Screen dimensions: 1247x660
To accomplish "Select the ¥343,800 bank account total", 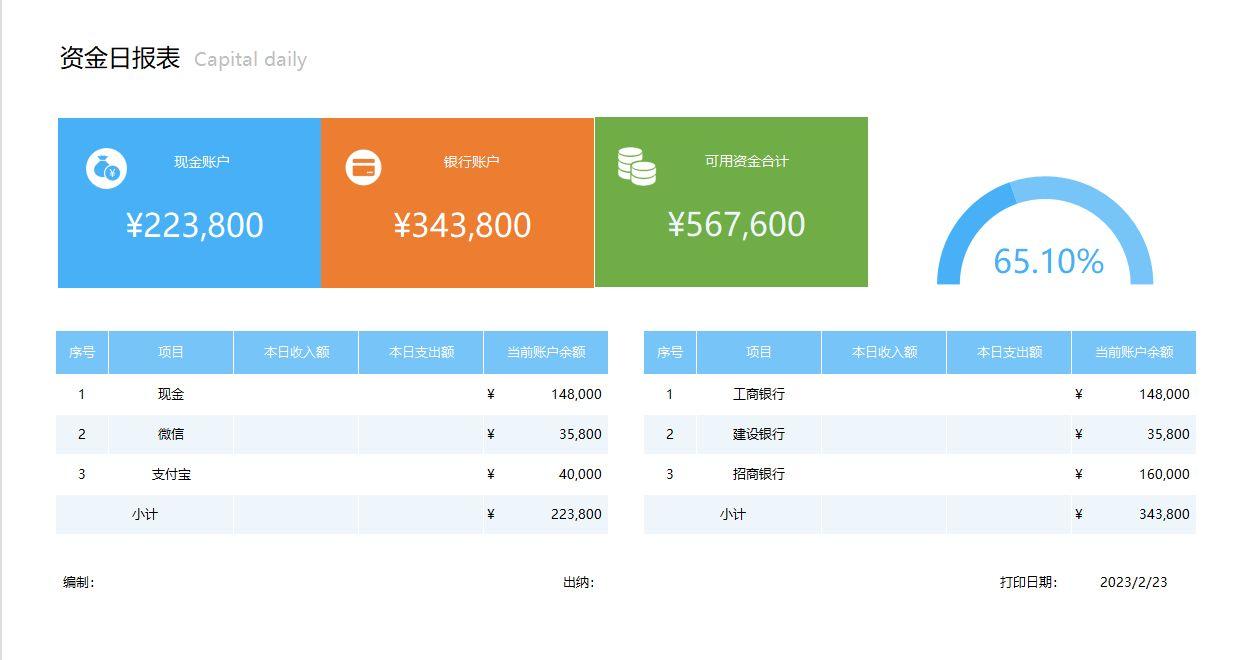I will point(462,225).
